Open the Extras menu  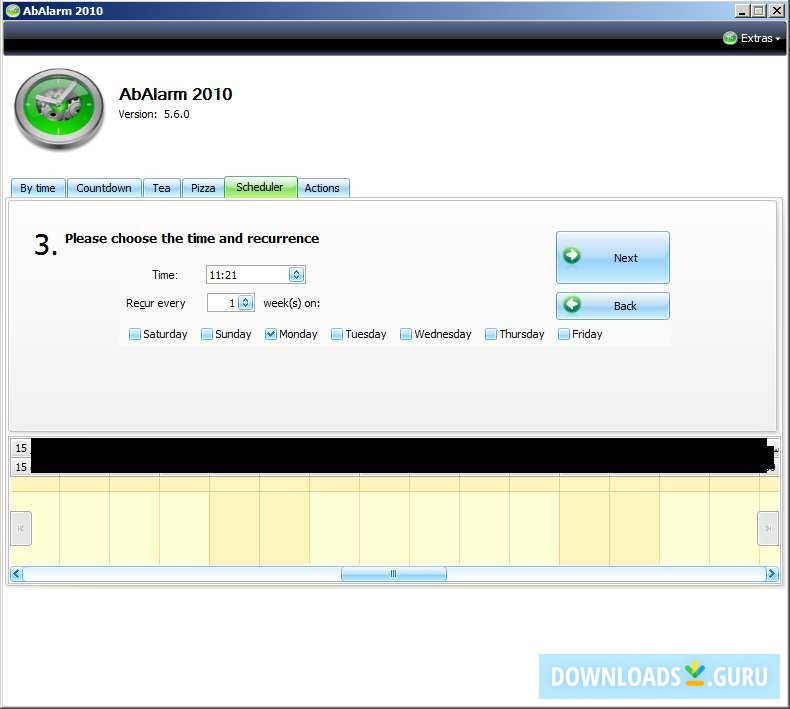point(751,38)
